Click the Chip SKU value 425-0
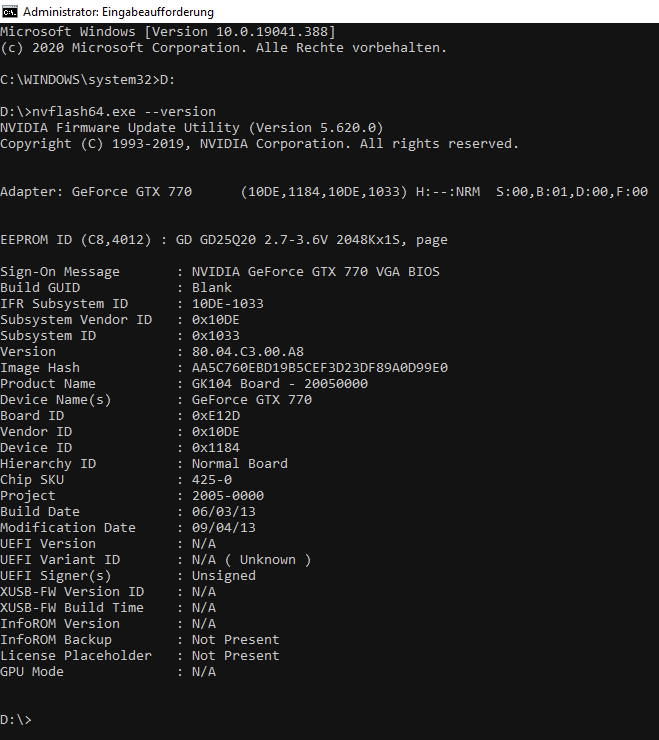 pos(211,479)
